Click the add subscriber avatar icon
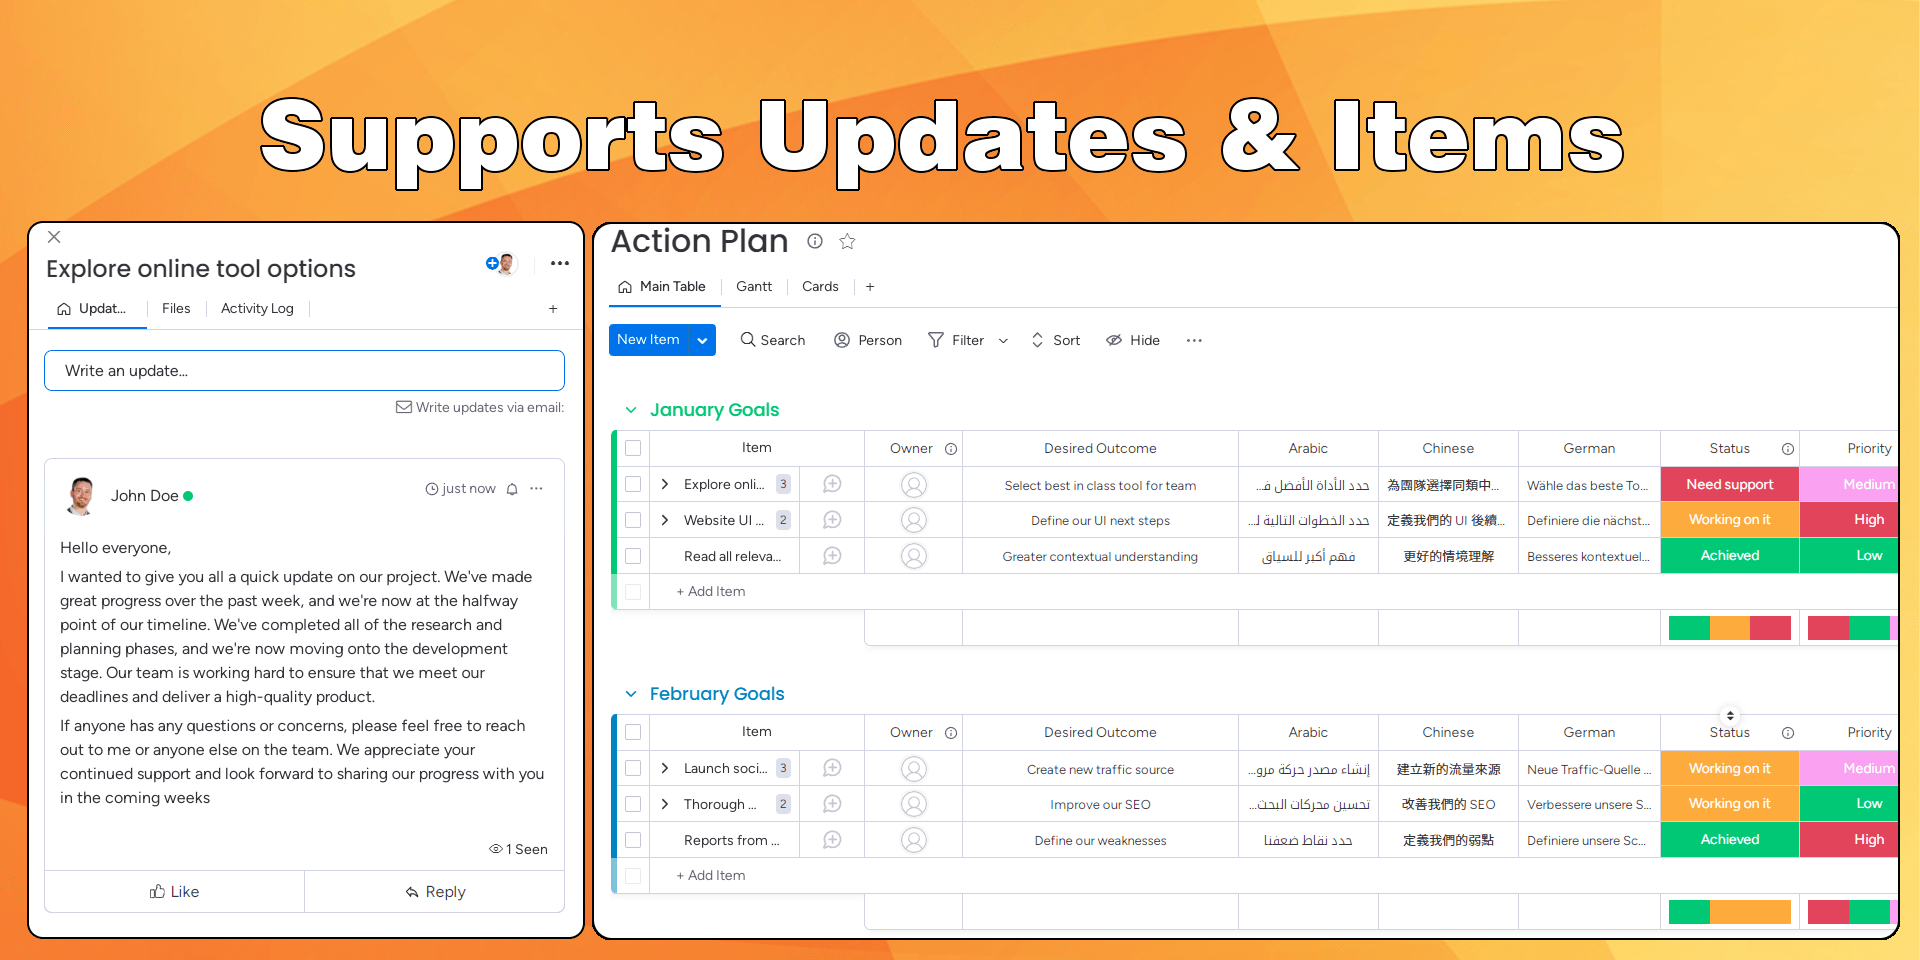 (x=501, y=264)
